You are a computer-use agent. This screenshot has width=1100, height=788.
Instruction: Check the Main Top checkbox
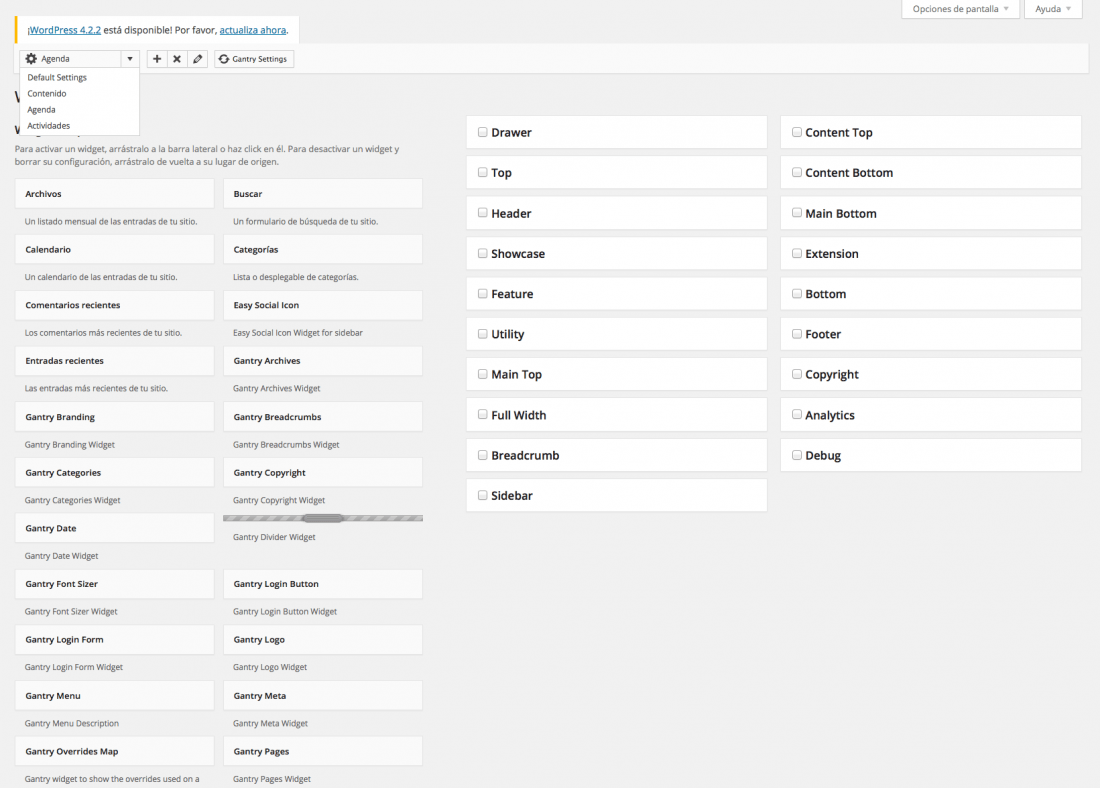[x=483, y=374]
